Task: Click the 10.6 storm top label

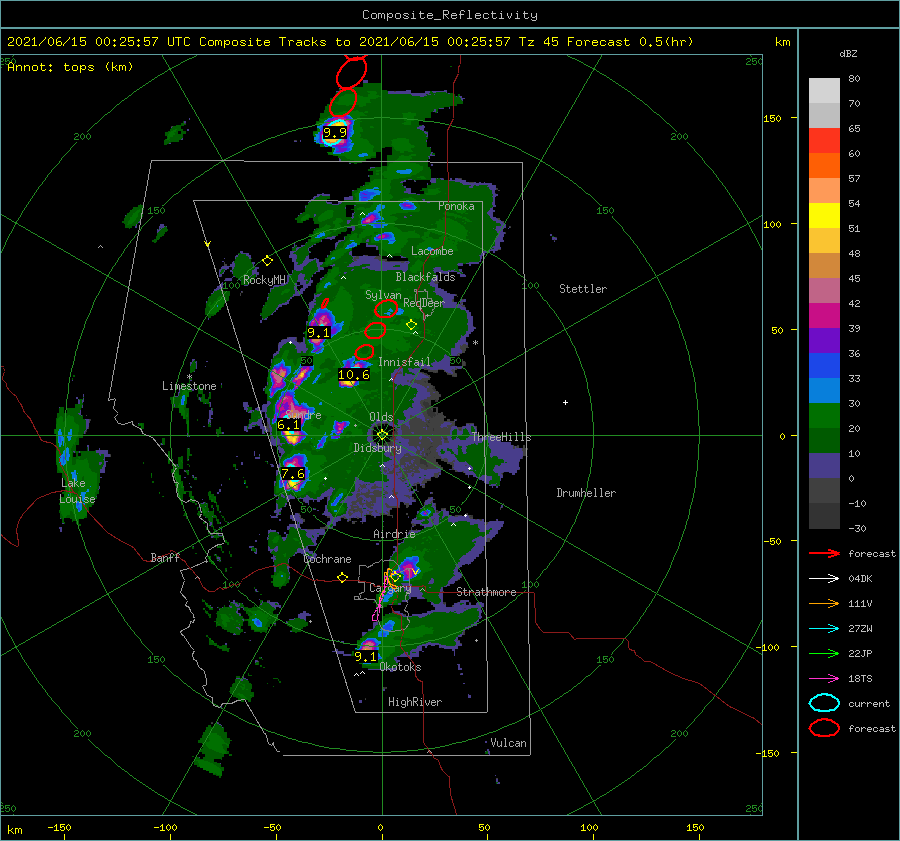Action: pyautogui.click(x=354, y=375)
